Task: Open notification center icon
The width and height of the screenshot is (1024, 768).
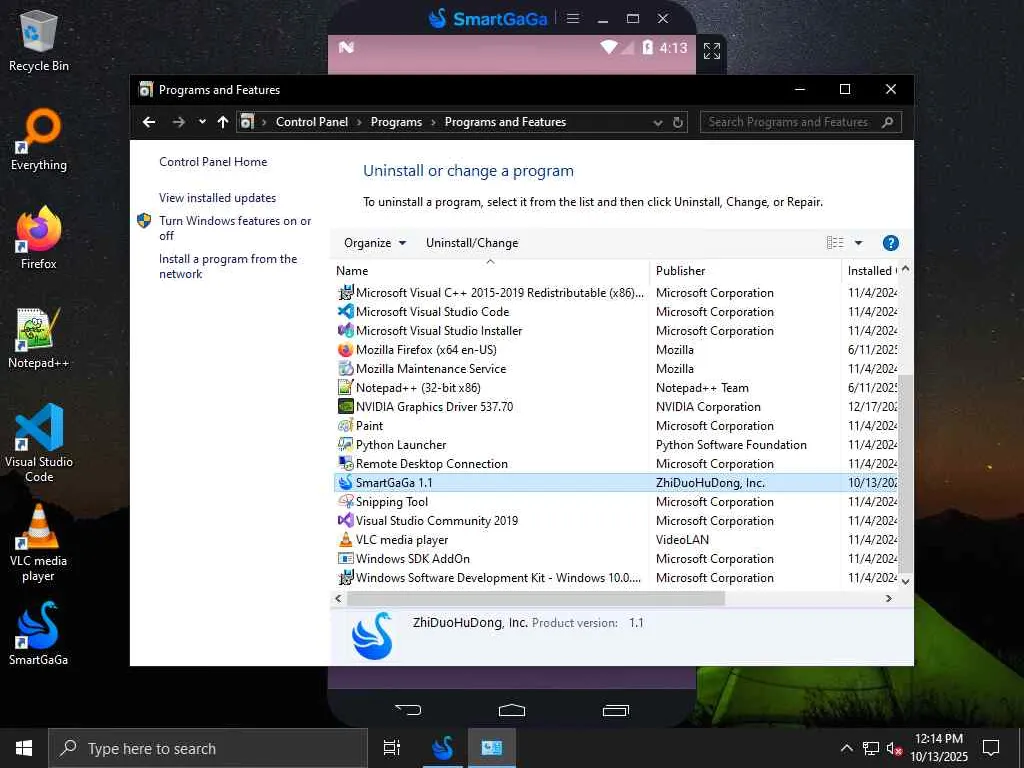Action: [x=991, y=748]
